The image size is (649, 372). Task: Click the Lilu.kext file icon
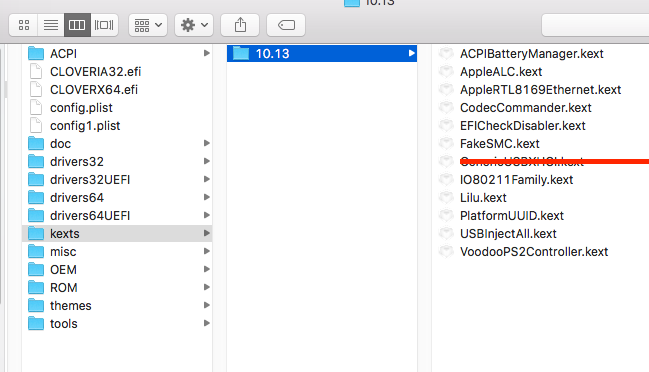[446, 197]
